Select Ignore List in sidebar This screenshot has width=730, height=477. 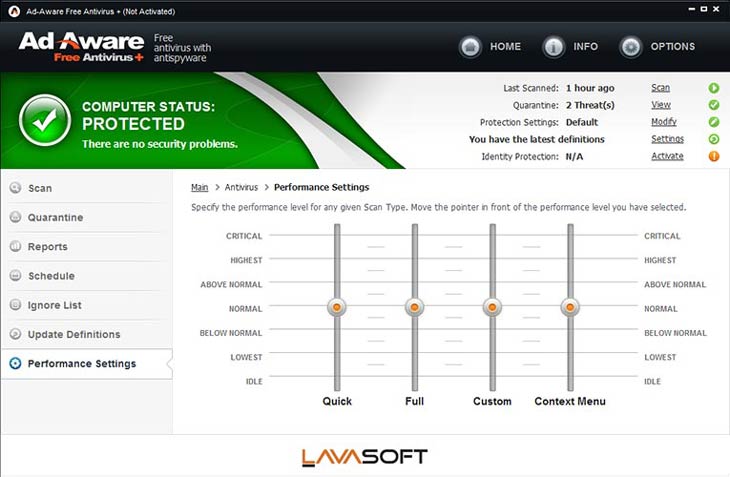pyautogui.click(x=87, y=305)
